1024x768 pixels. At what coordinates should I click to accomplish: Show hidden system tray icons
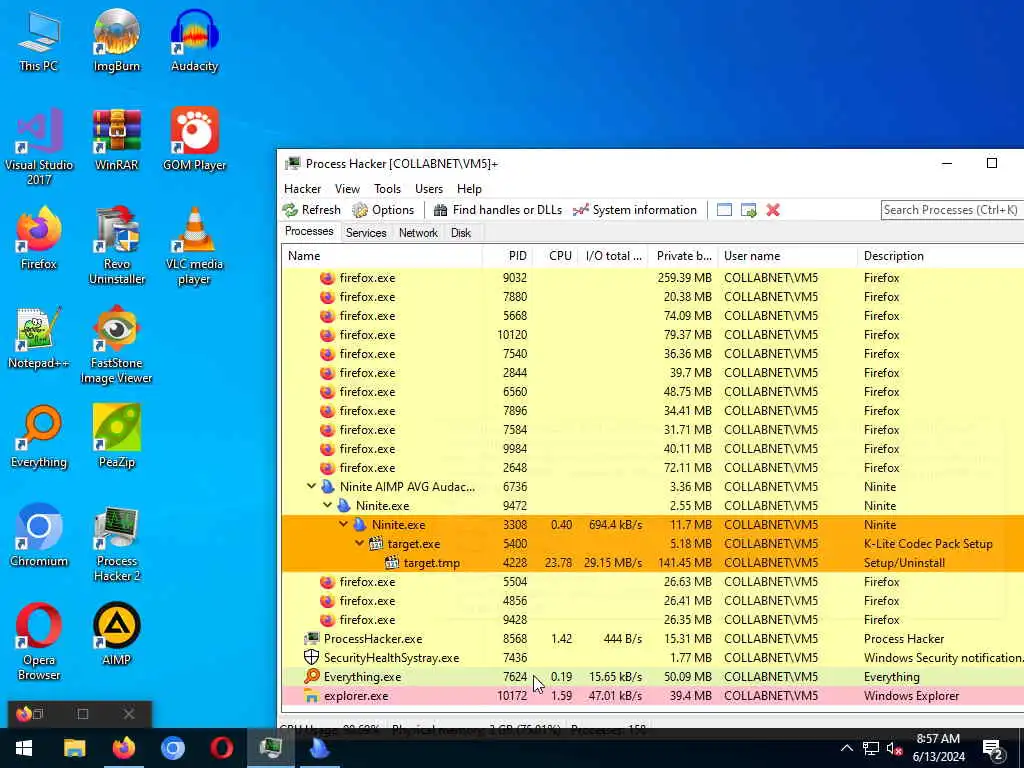click(846, 748)
